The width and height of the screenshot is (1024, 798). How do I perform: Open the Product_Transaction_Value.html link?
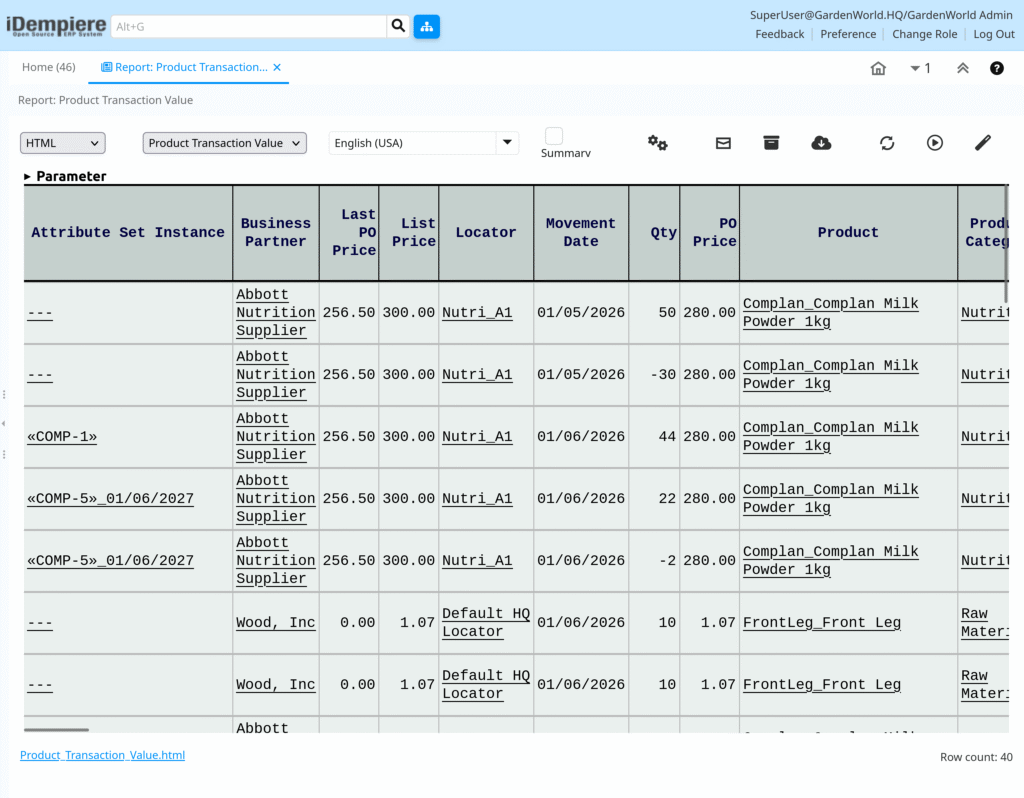pyautogui.click(x=101, y=755)
